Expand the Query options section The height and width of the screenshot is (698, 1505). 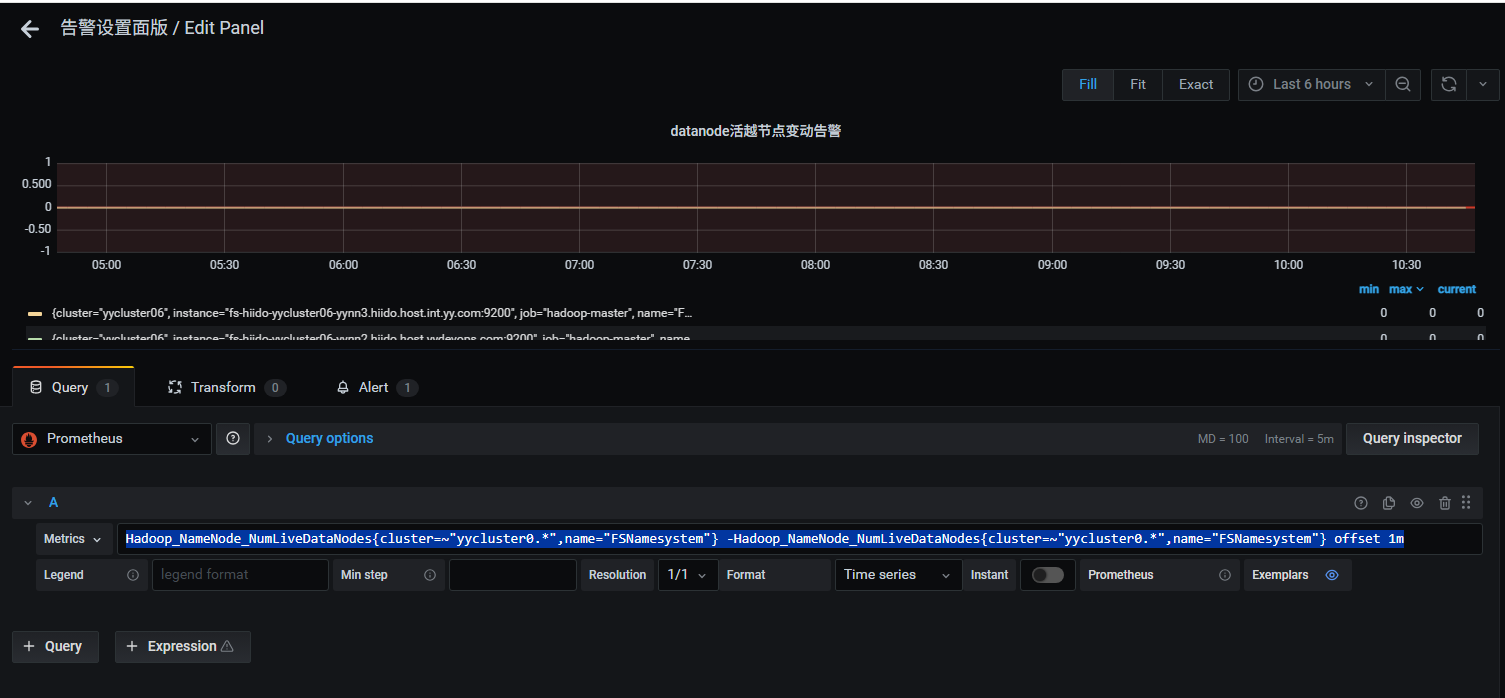329,438
